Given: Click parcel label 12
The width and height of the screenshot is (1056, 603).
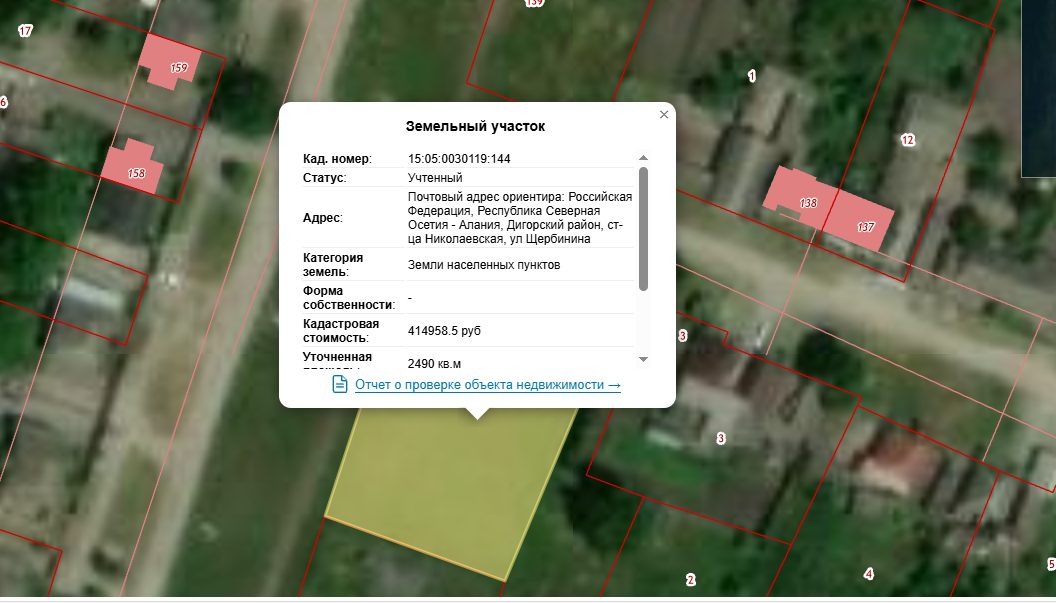Looking at the screenshot, I should pyautogui.click(x=908, y=139).
